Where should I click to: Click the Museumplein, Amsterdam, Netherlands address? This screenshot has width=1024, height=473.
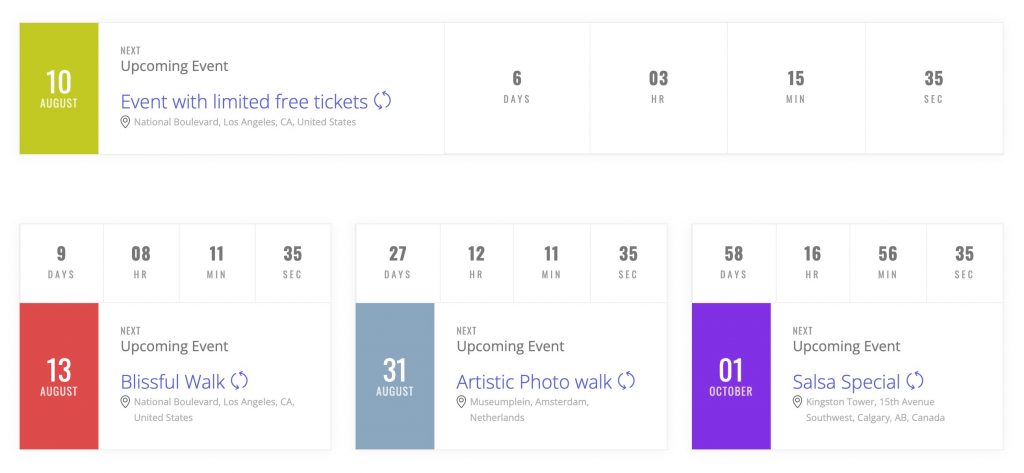coord(530,410)
